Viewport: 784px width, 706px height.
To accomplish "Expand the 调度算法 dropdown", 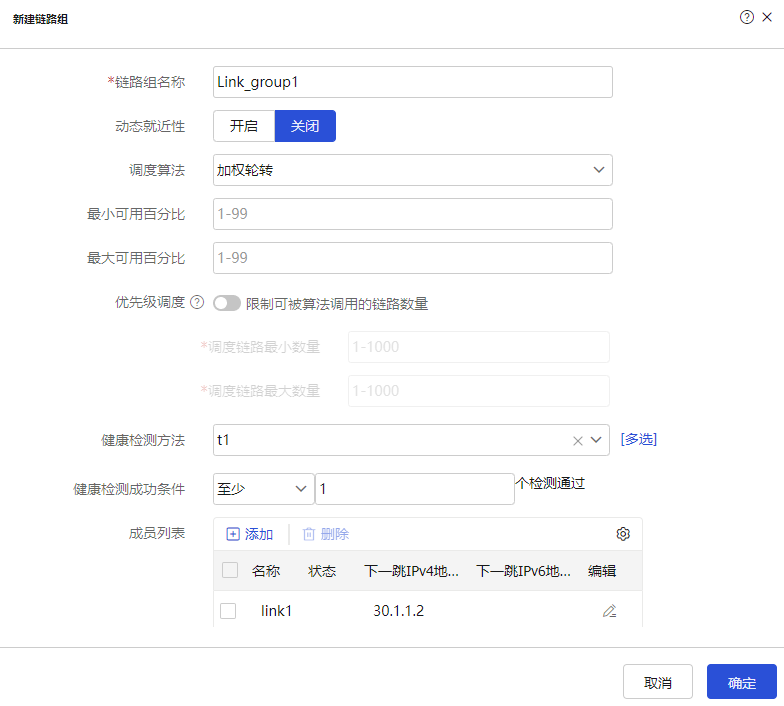I will [412, 170].
